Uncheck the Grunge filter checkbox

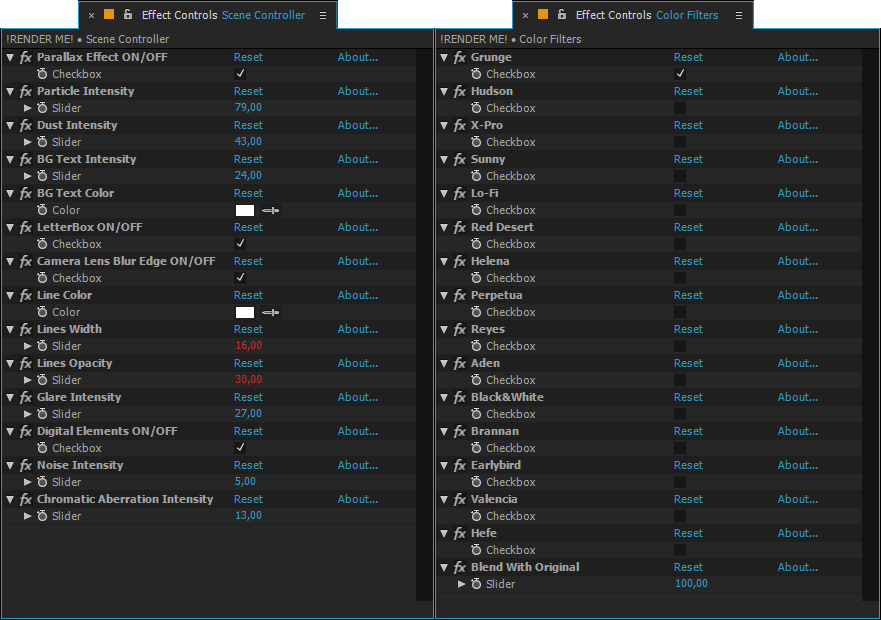click(x=680, y=74)
